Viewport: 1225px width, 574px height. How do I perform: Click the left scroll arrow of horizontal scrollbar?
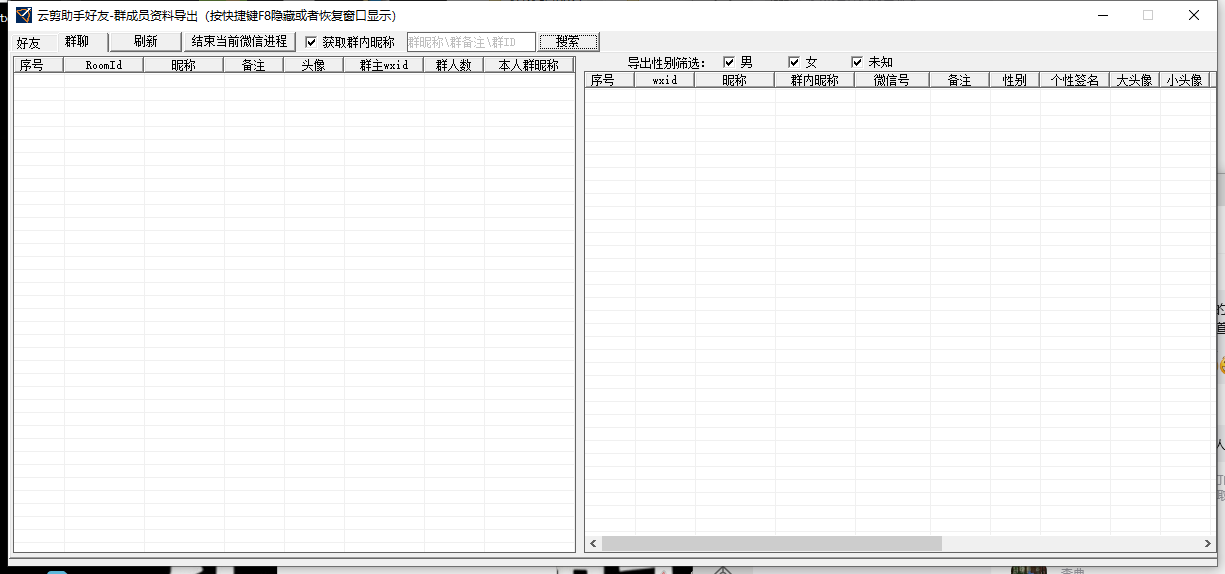(x=593, y=543)
